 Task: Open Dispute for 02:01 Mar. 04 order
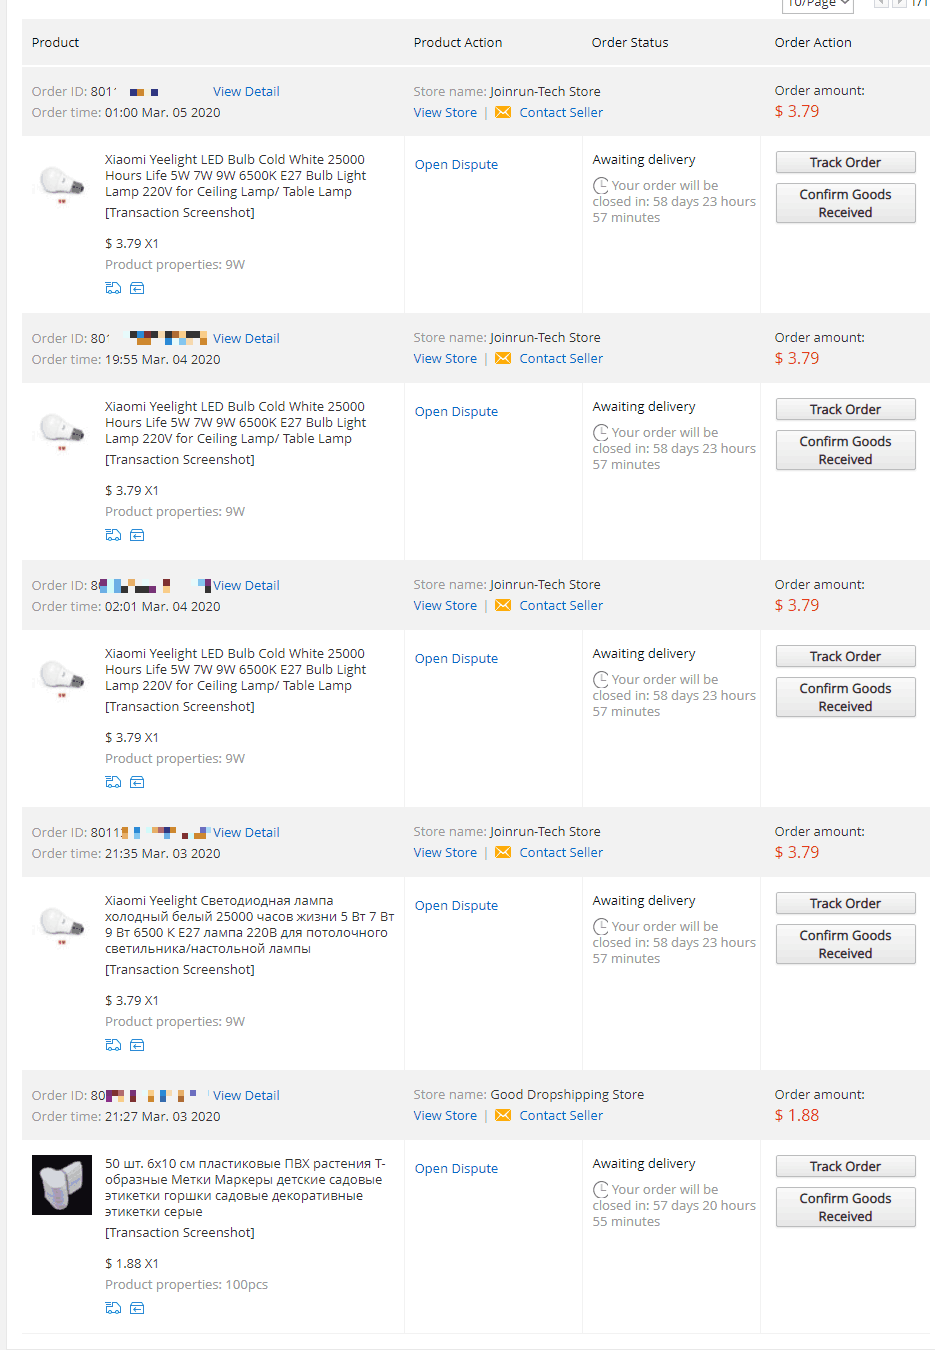(456, 658)
